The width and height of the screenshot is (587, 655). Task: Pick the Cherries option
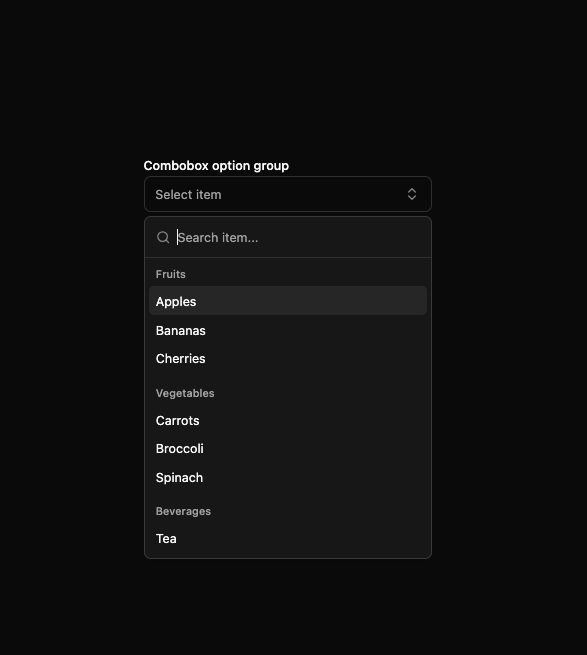287,358
